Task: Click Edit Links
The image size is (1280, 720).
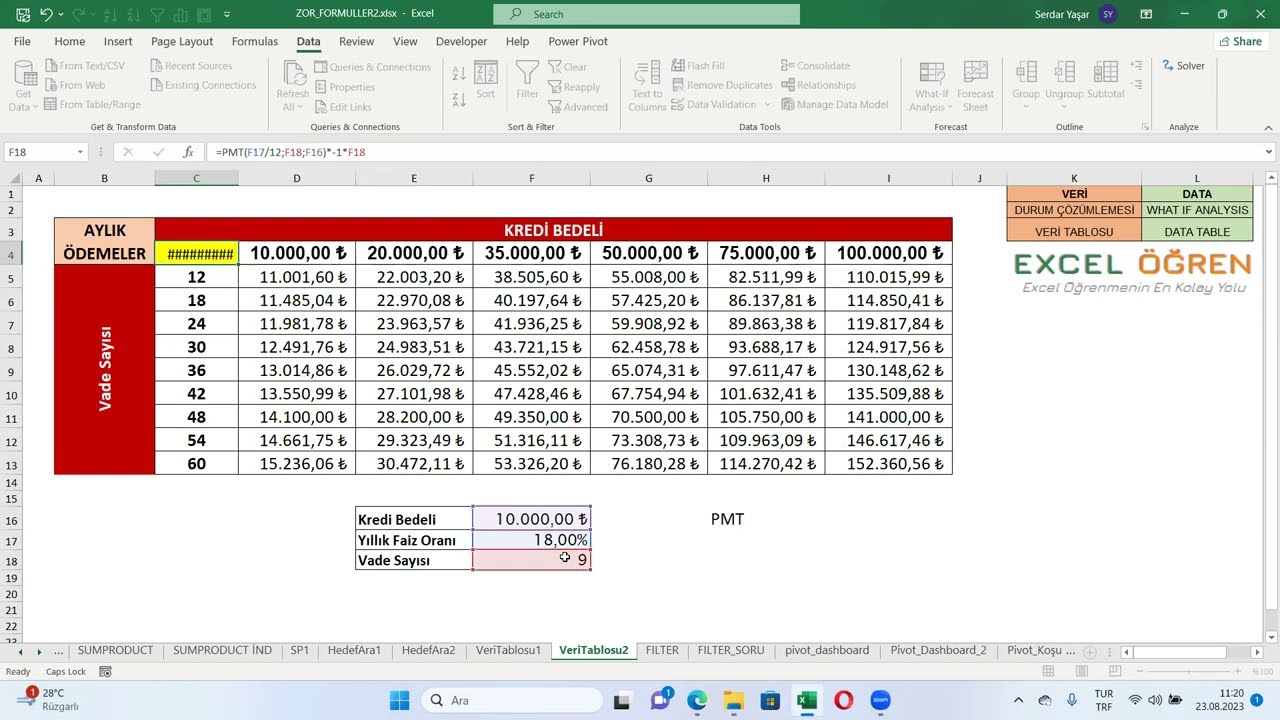Action: pyautogui.click(x=343, y=107)
